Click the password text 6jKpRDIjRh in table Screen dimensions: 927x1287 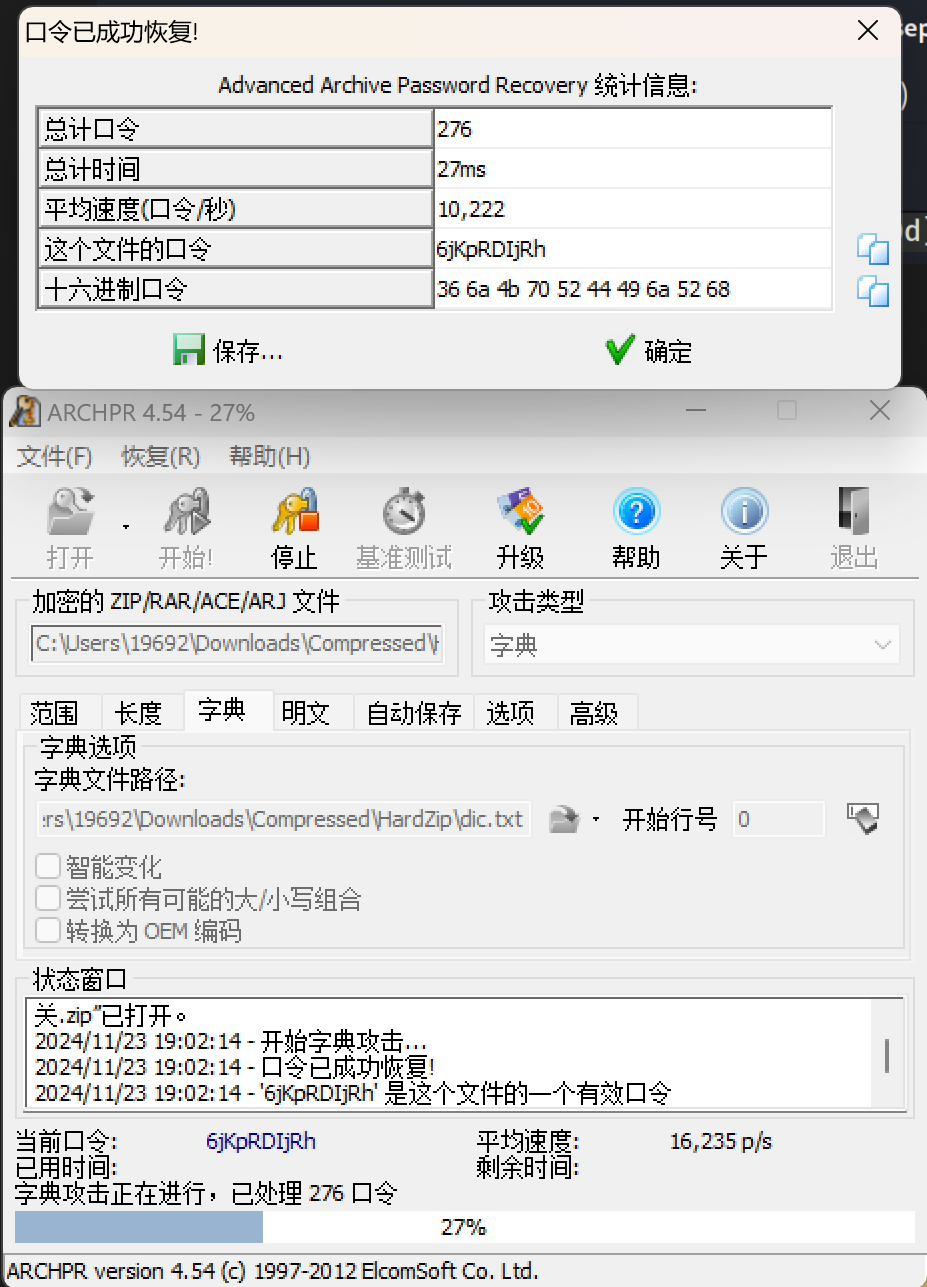pyautogui.click(x=491, y=249)
